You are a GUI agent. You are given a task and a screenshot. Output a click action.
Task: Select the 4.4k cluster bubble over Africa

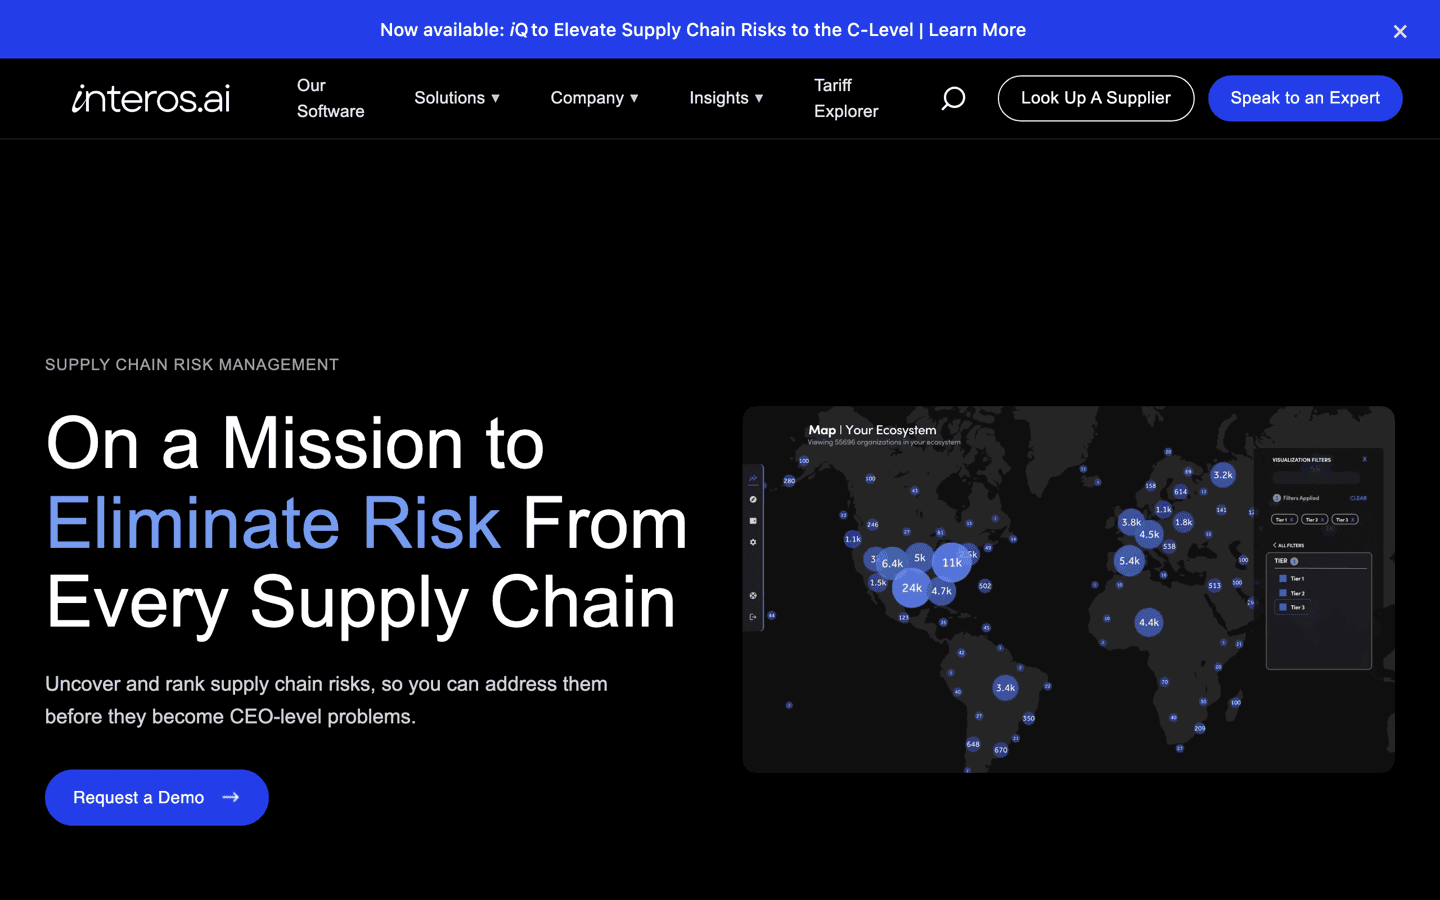tap(1149, 622)
